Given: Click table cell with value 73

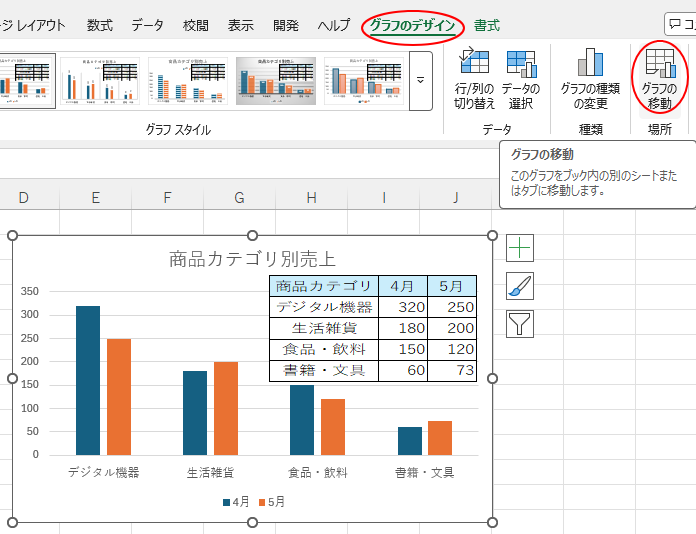Looking at the screenshot, I should point(452,370).
